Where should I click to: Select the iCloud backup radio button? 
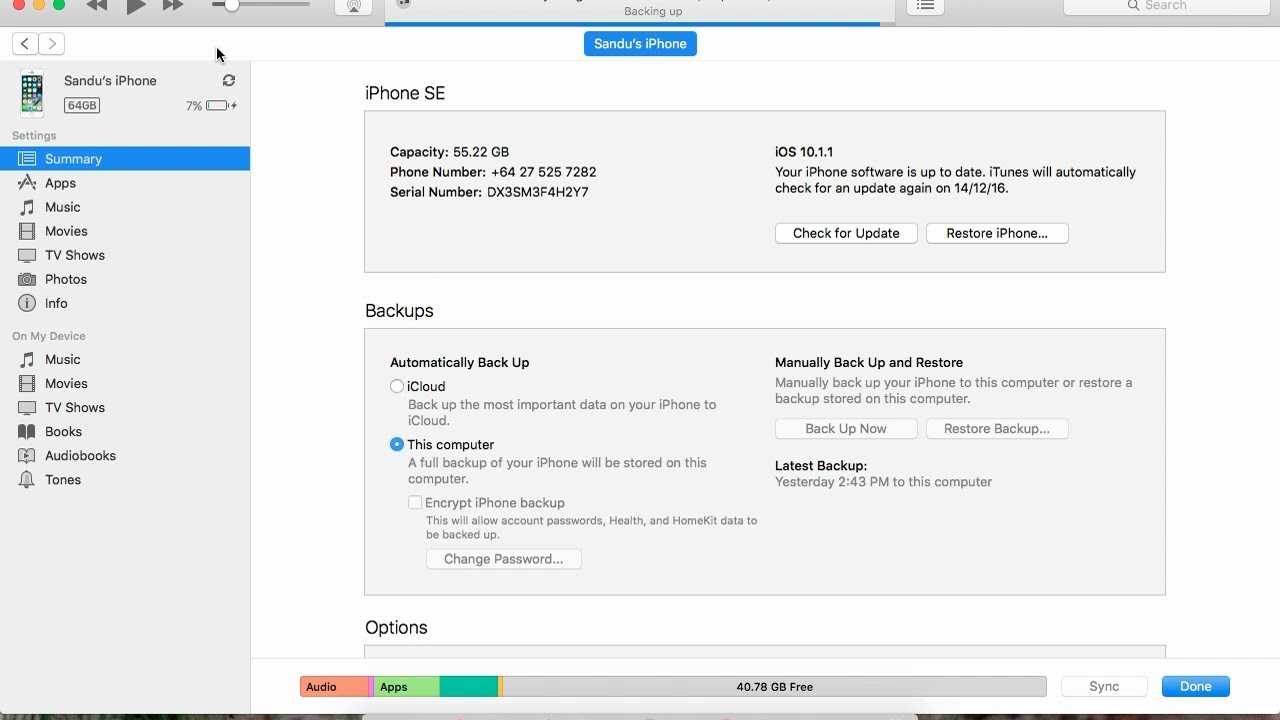pos(397,386)
